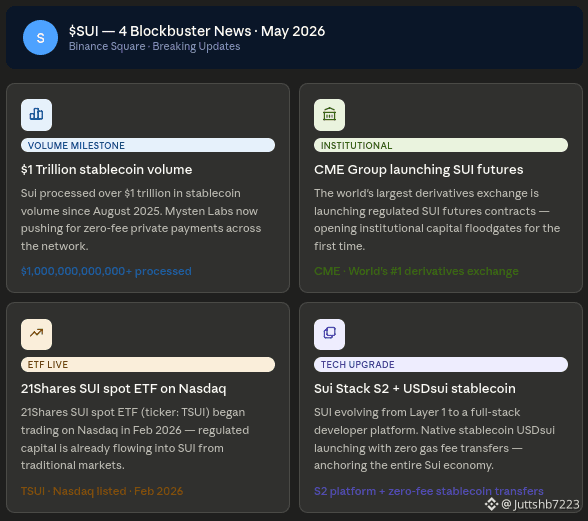Click the bar chart volume icon
Viewport: 588px width, 521px height.
point(36,115)
